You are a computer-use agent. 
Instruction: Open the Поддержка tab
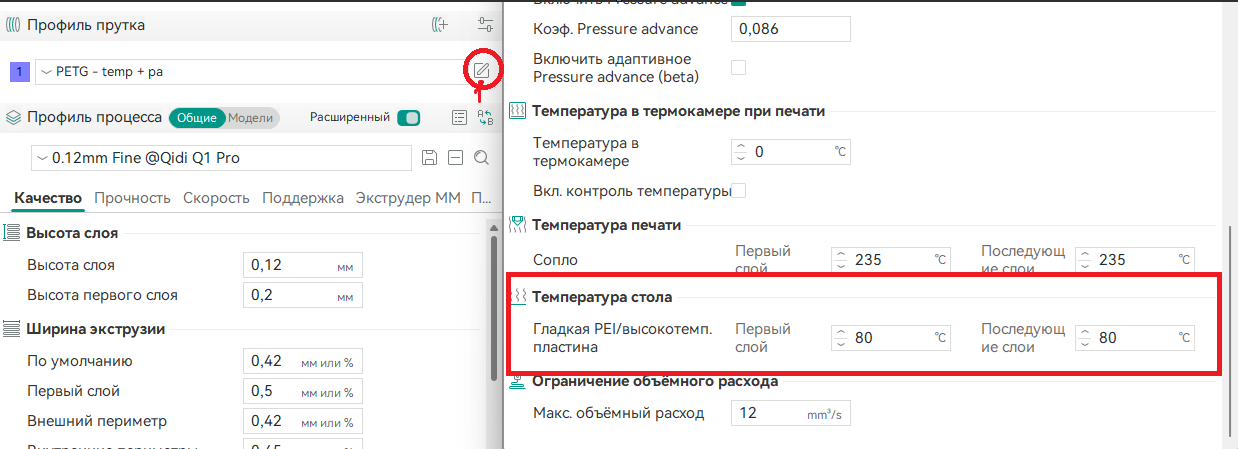303,198
